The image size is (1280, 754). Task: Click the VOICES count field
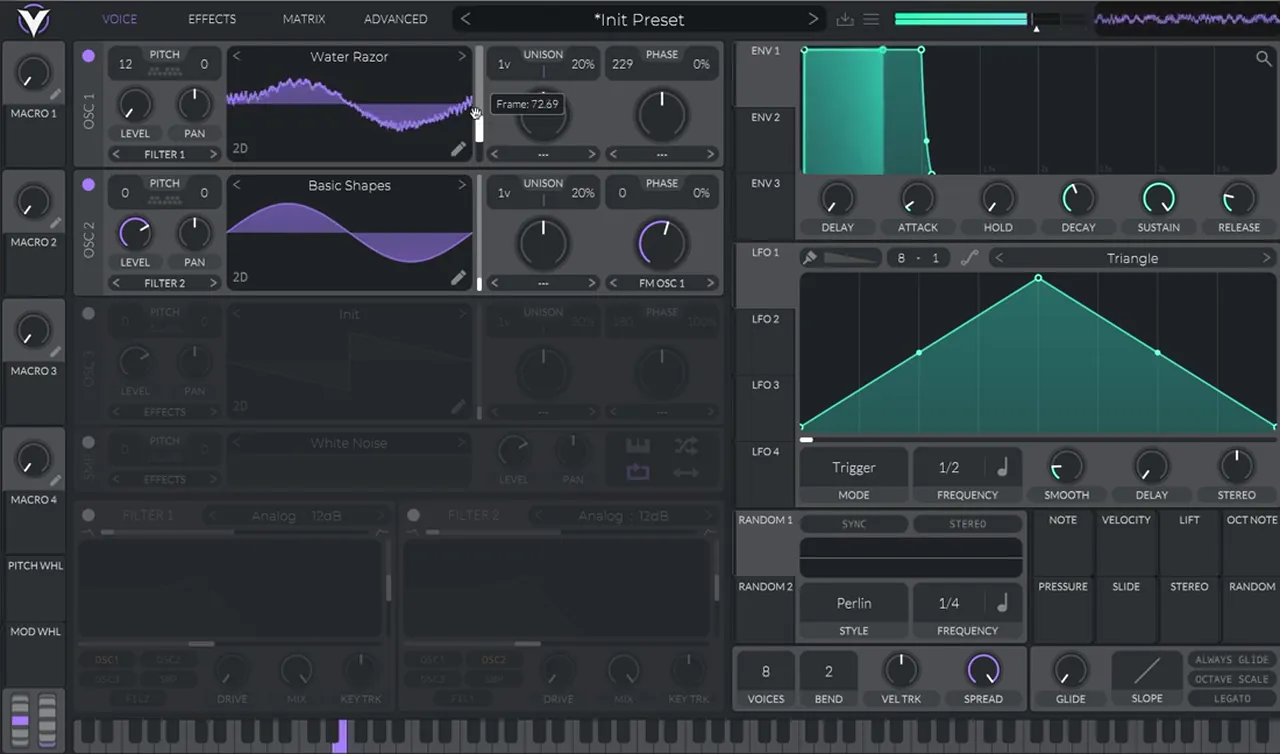click(766, 672)
